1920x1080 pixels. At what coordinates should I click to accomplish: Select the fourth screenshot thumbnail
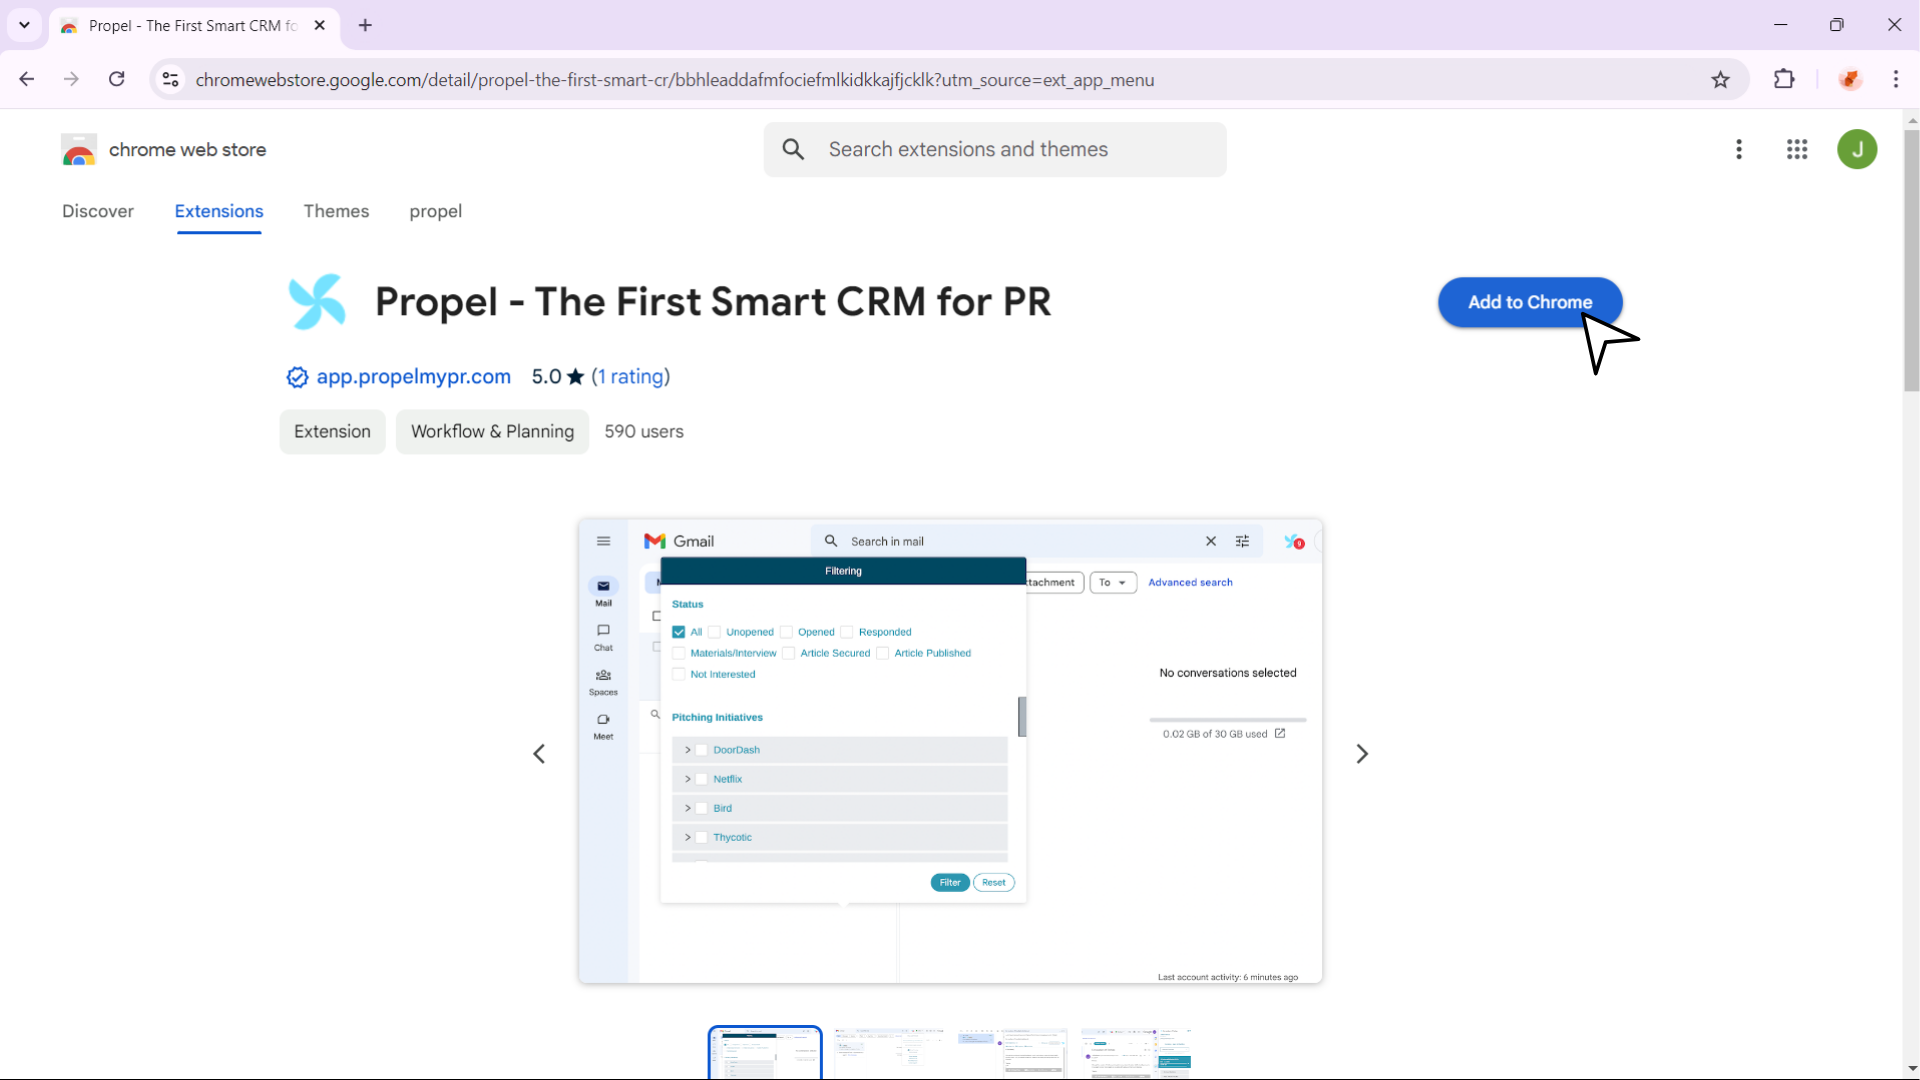pyautogui.click(x=1136, y=1053)
